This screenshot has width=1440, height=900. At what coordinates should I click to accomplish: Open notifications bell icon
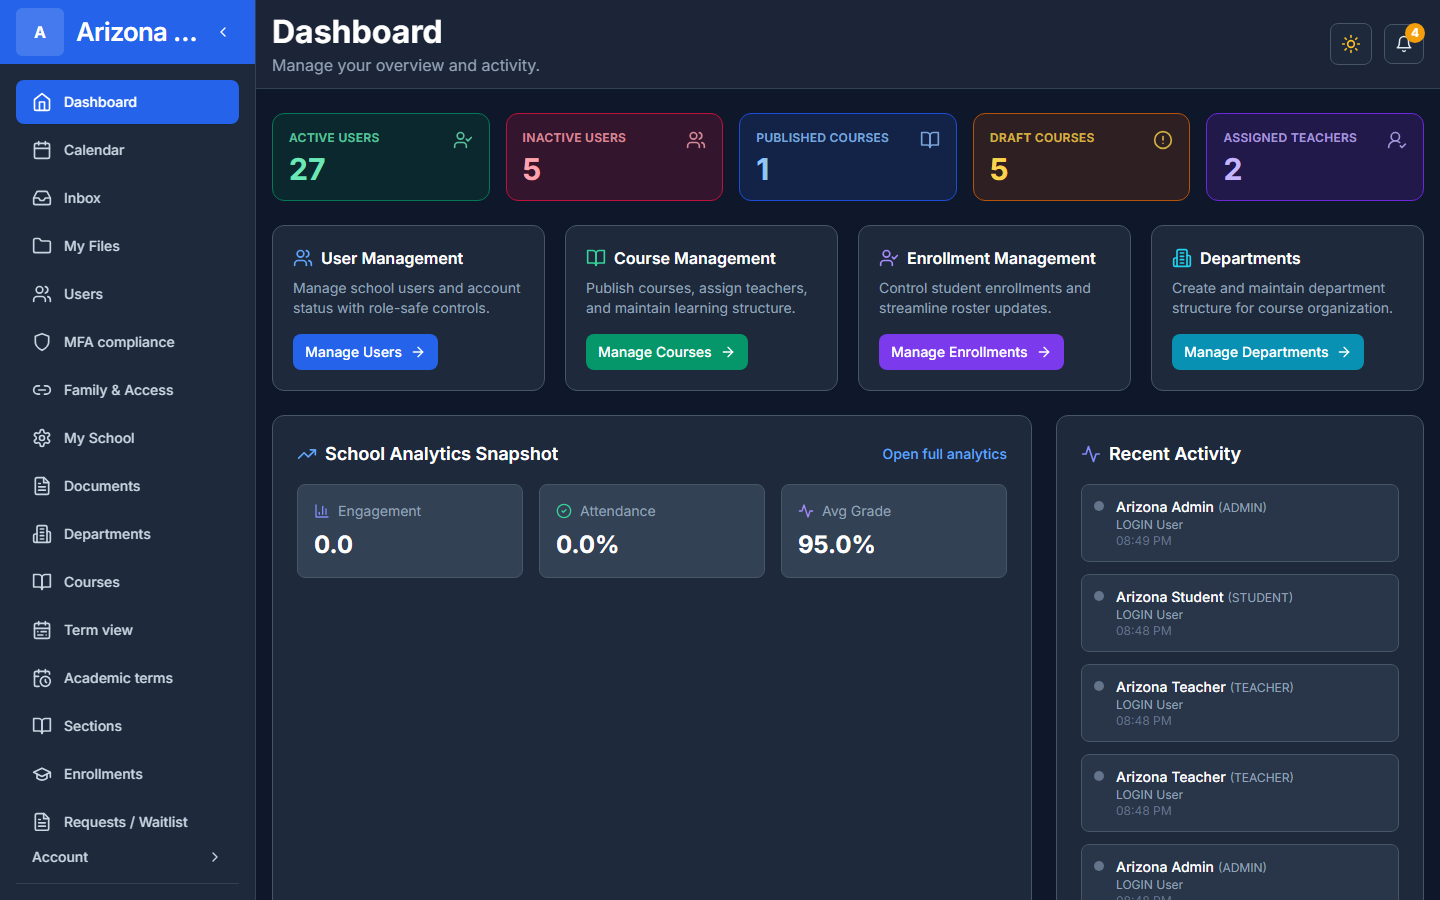[1404, 44]
